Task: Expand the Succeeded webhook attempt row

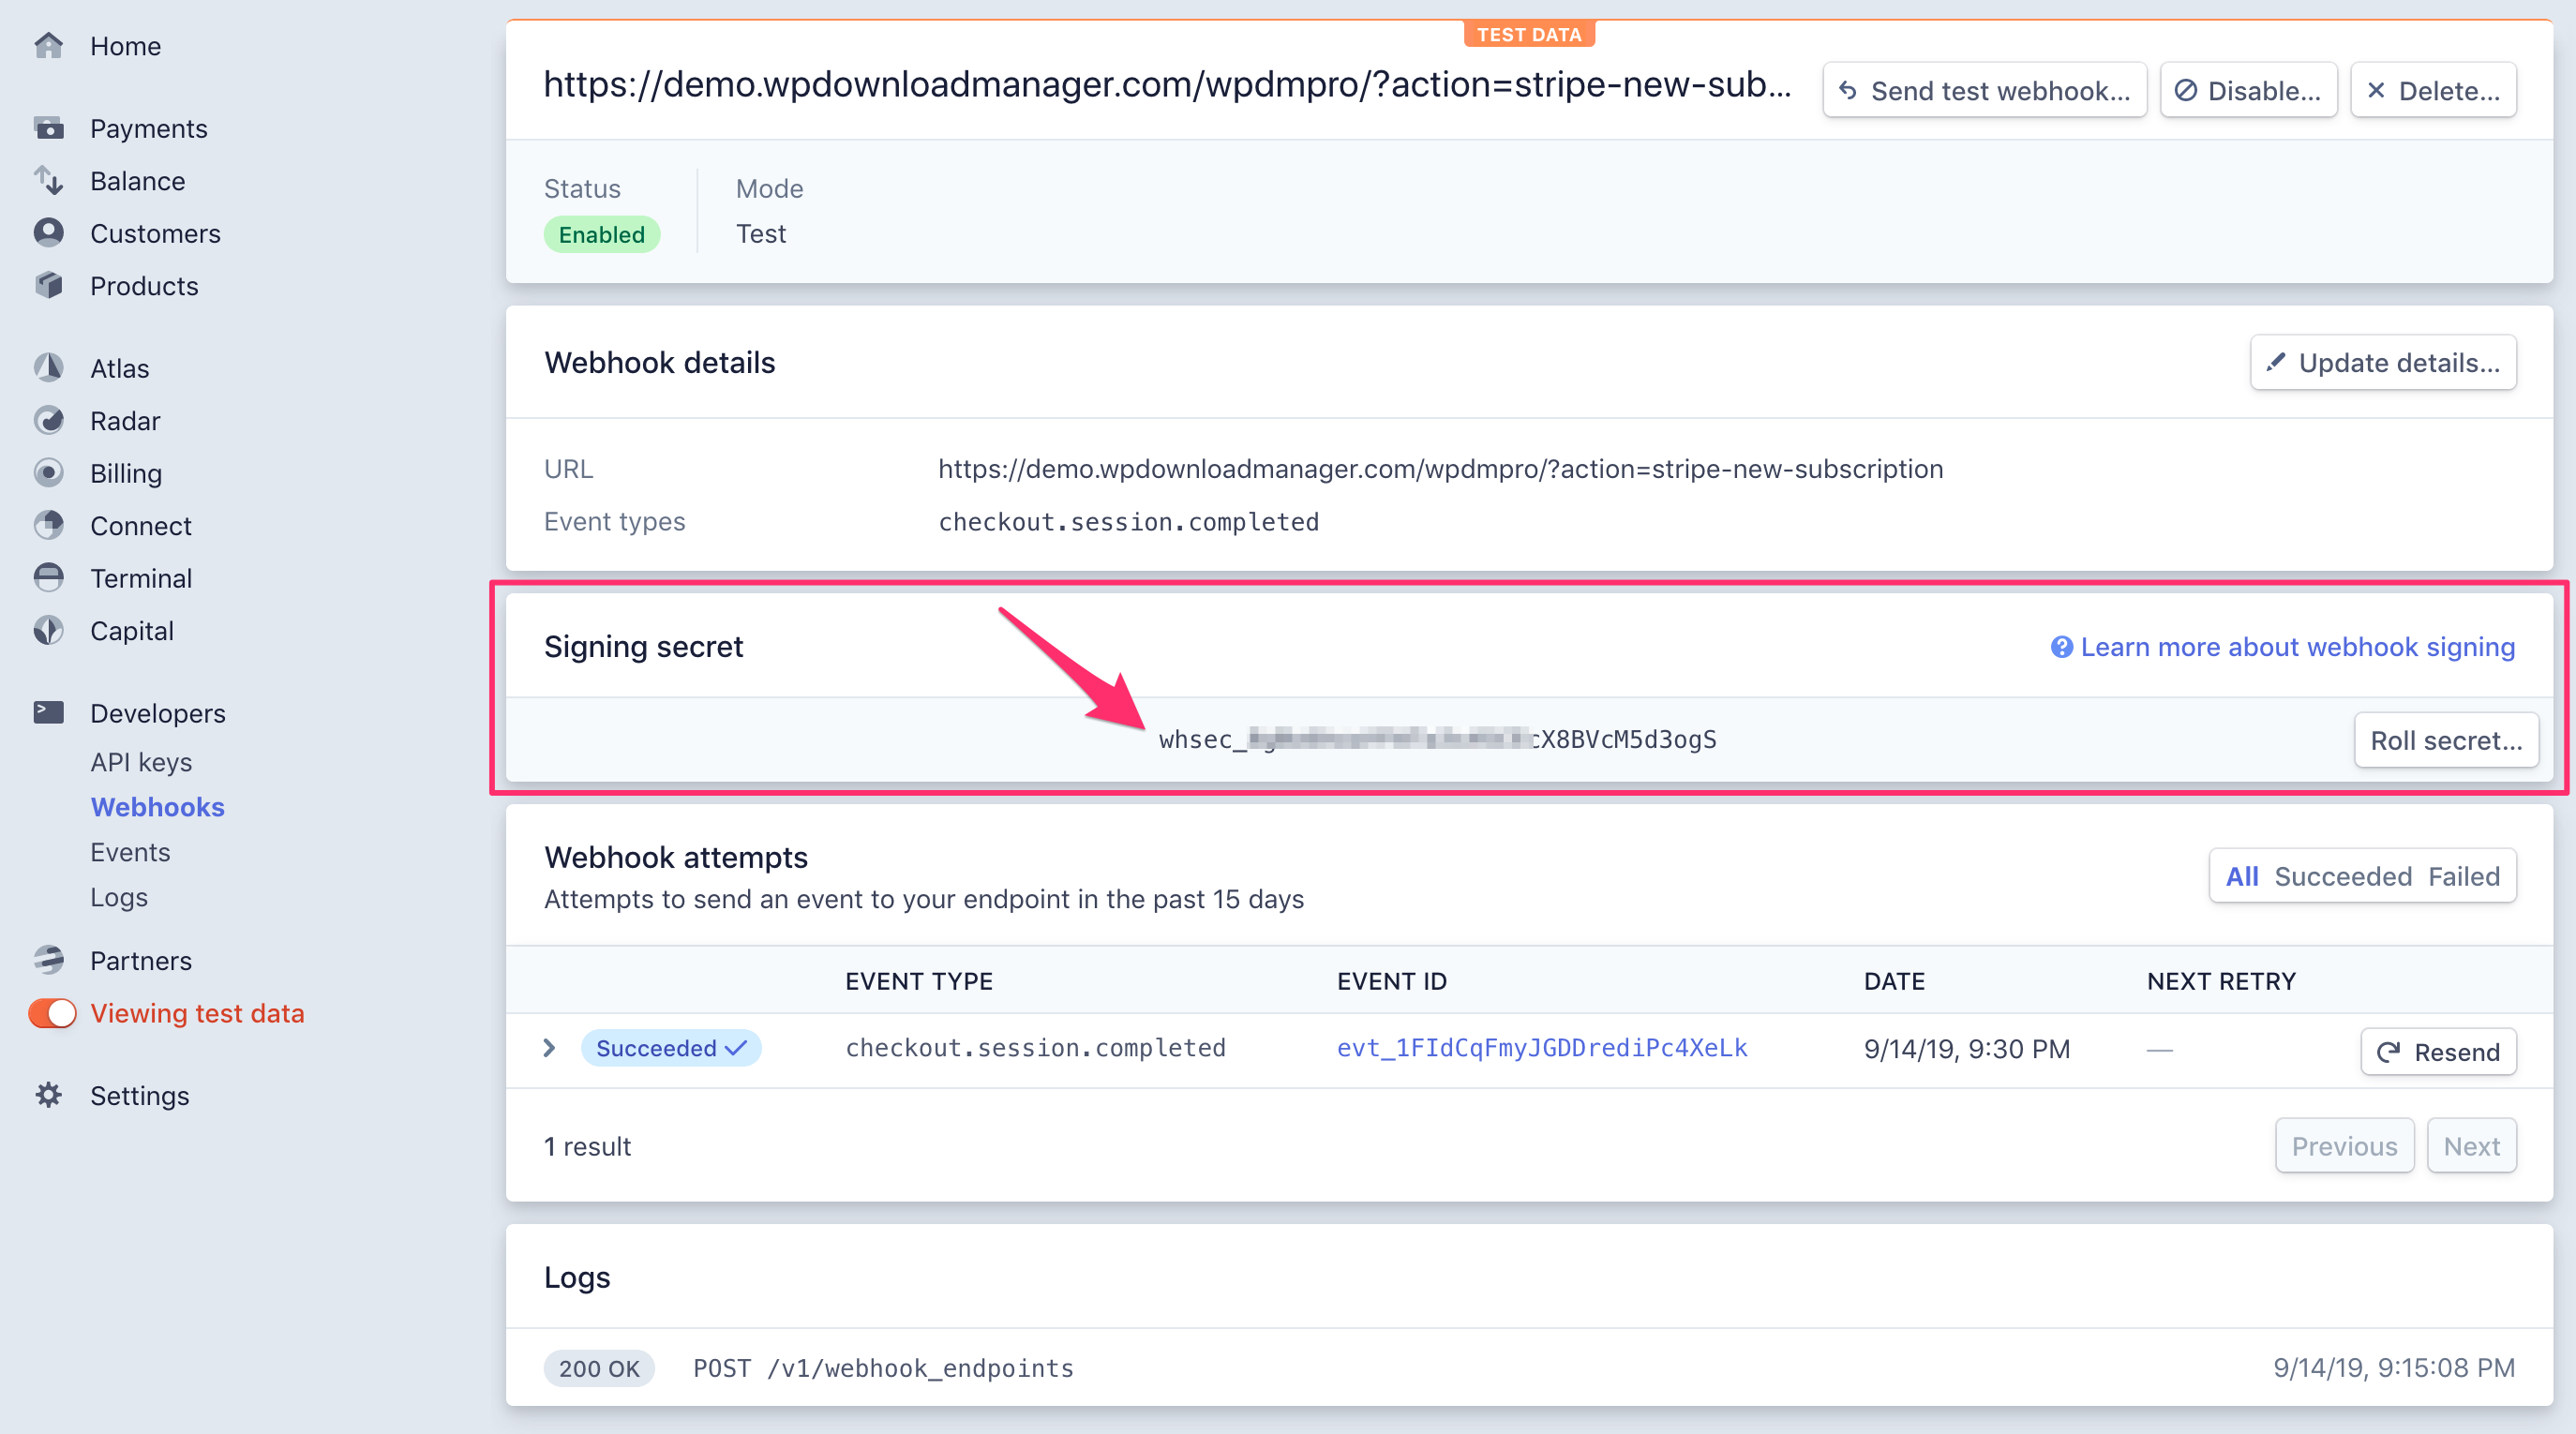Action: tap(549, 1048)
